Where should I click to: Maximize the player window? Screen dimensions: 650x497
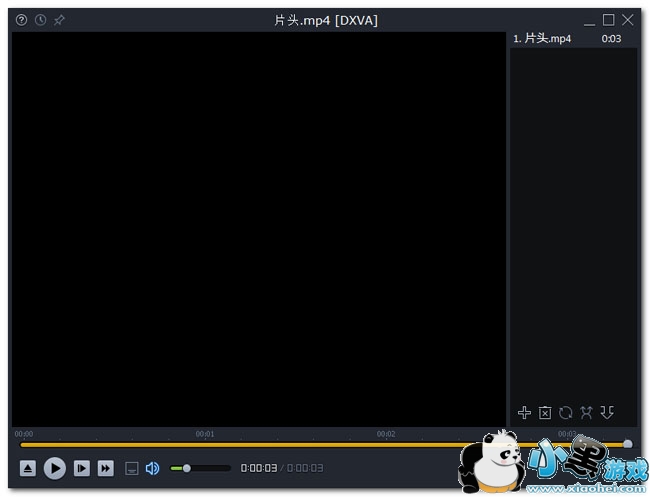pyautogui.click(x=608, y=20)
